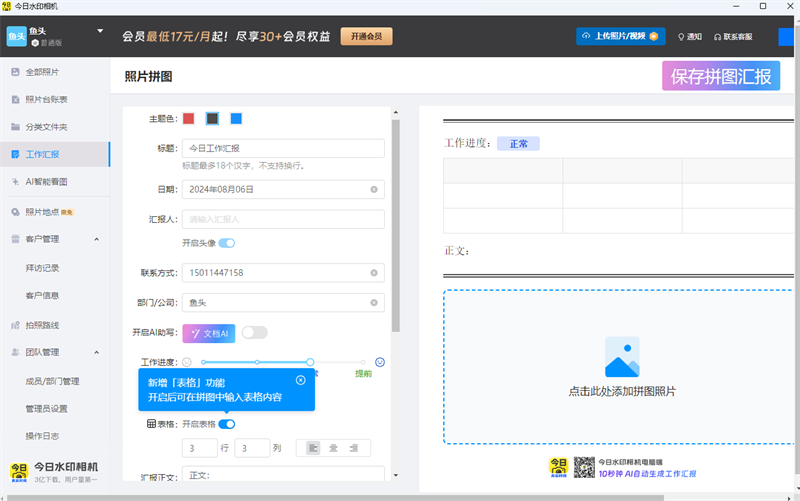Image resolution: width=800 pixels, height=501 pixels.
Task: Choose the red theme color swatch
Action: click(188, 118)
